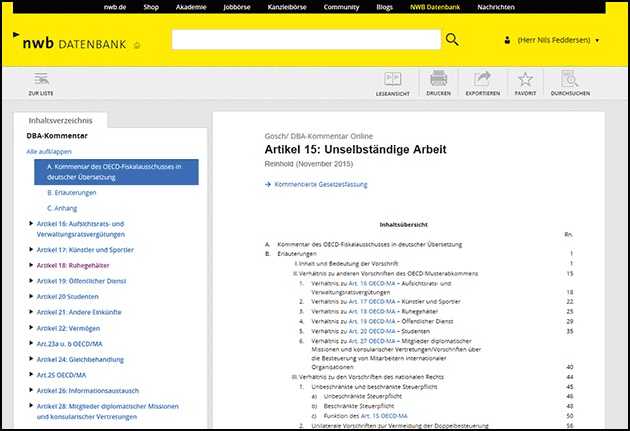Open the Leseansicht reading view
Viewport: 630px width, 431px height.
pyautogui.click(x=393, y=81)
